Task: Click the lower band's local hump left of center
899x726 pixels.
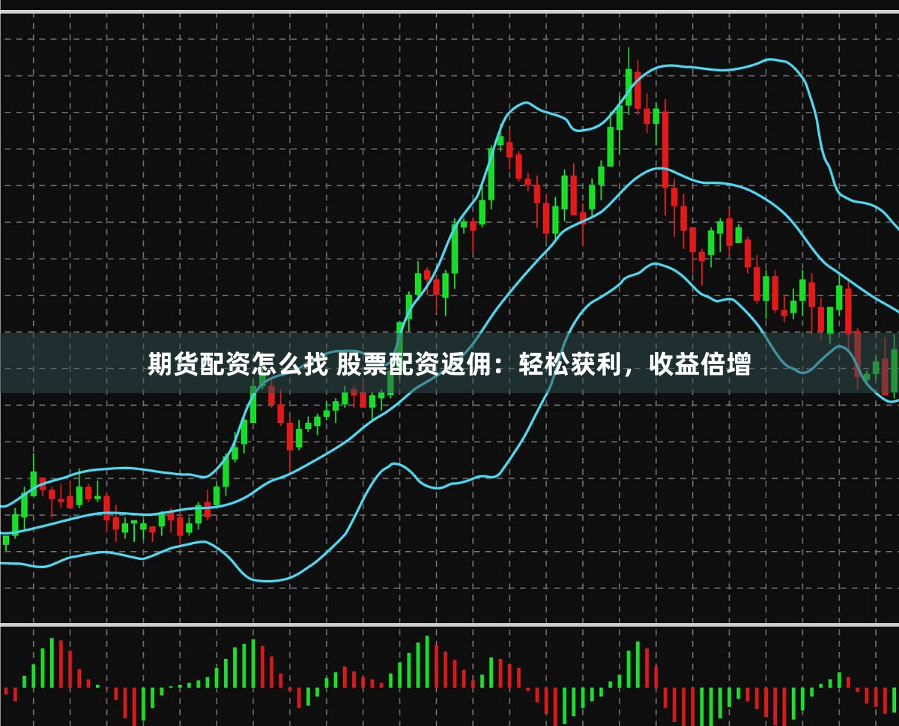Action: pyautogui.click(x=395, y=464)
